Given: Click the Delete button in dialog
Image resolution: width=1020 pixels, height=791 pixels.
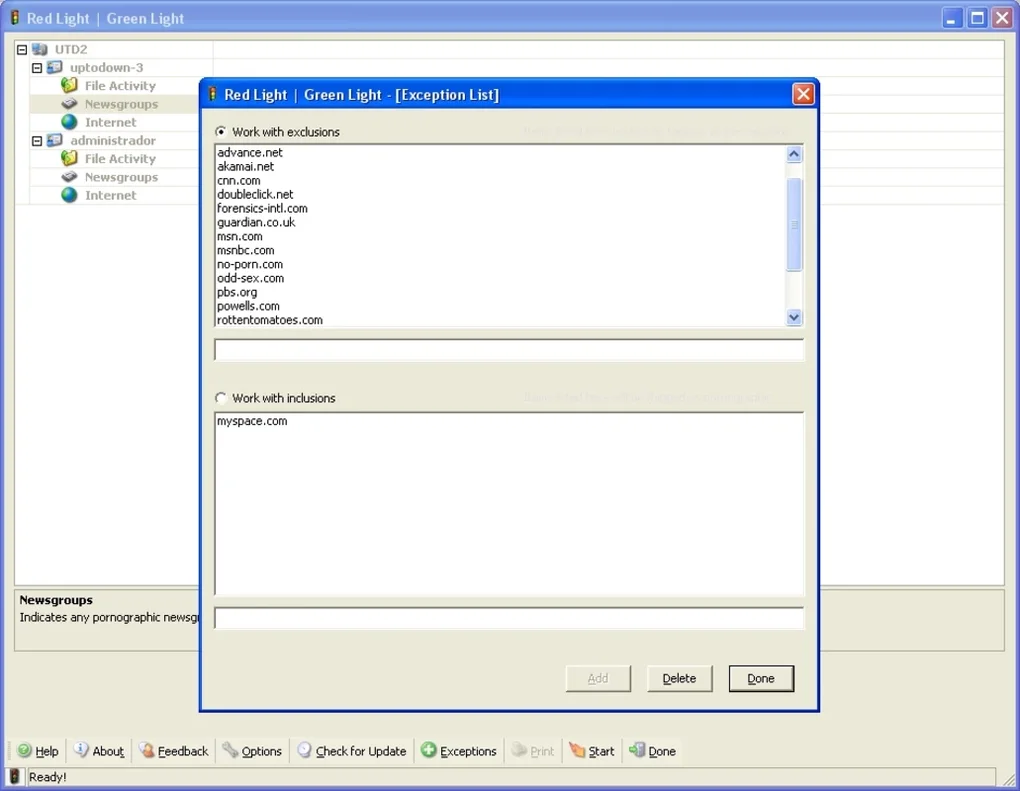Looking at the screenshot, I should tap(679, 678).
